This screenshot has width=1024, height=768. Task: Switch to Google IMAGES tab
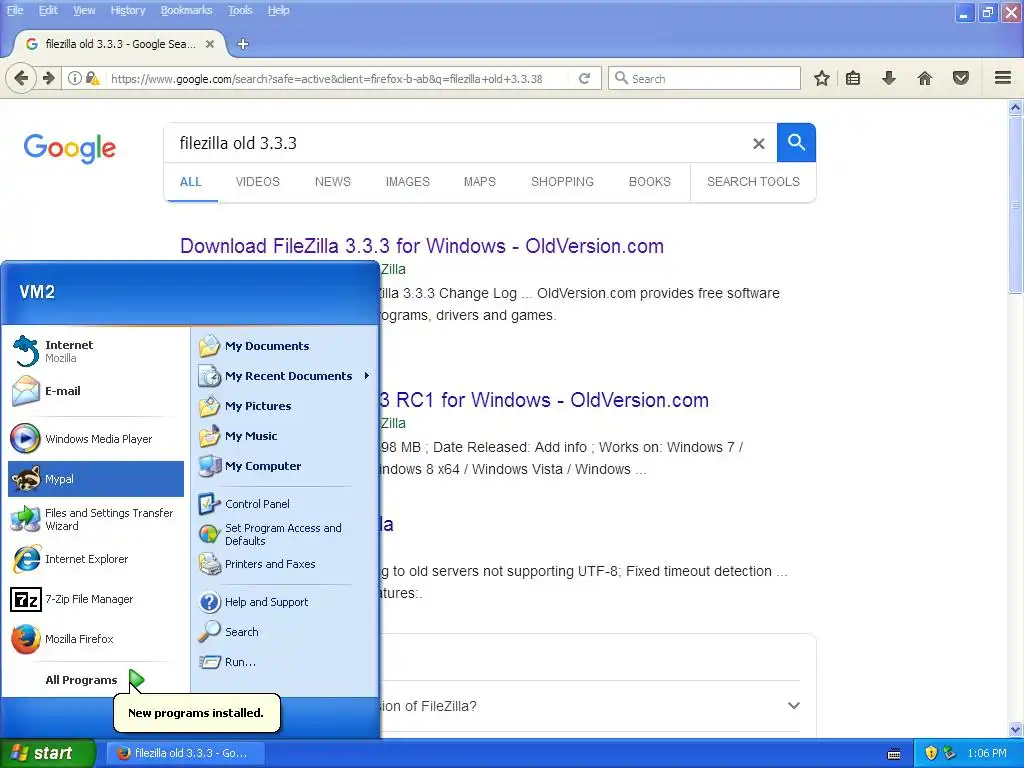(408, 182)
